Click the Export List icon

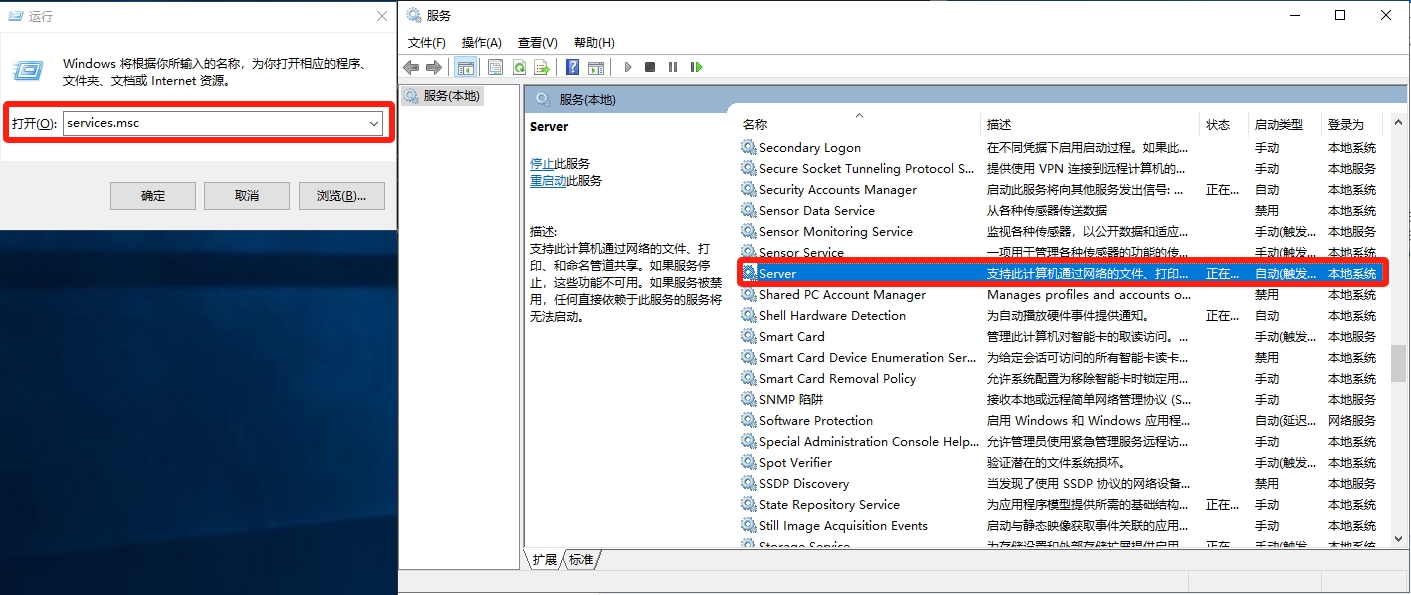(x=543, y=67)
